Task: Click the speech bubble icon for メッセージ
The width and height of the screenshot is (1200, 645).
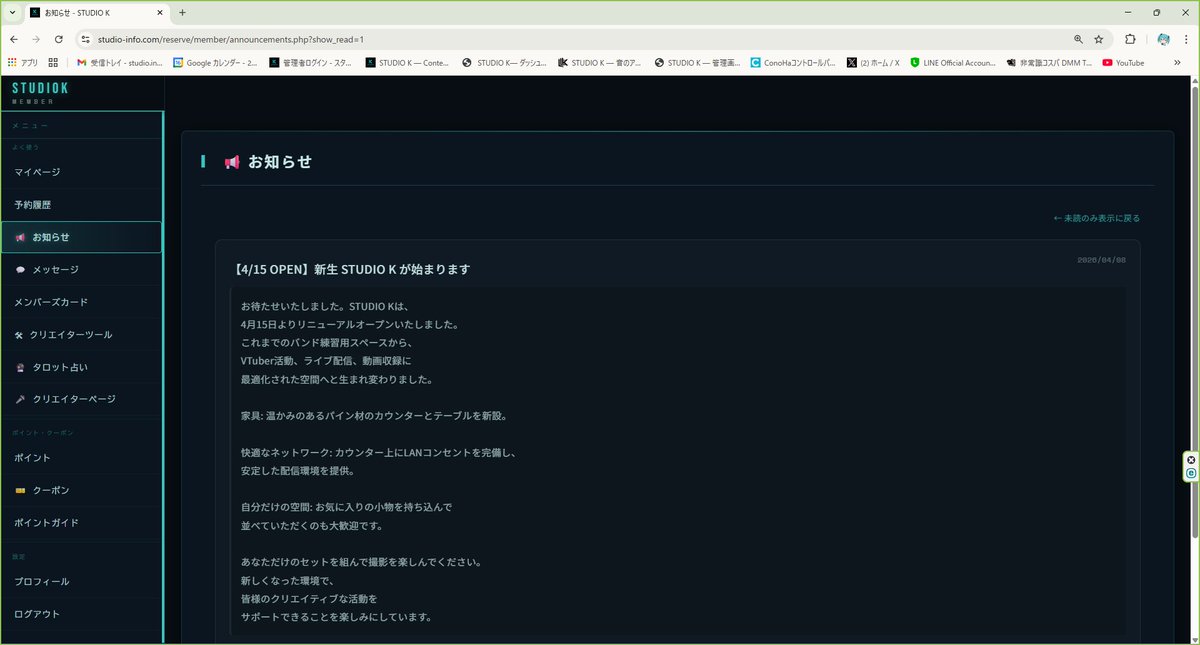Action: 21,270
